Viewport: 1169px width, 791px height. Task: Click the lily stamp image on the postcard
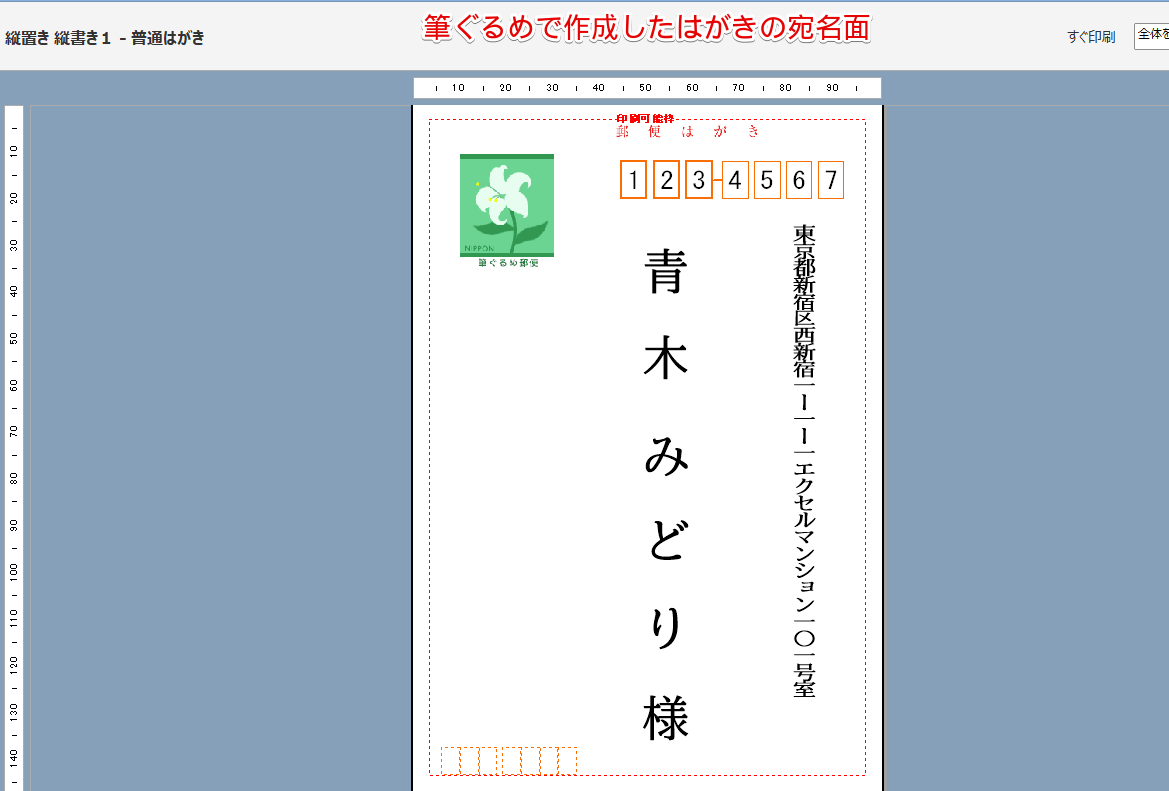click(x=506, y=205)
